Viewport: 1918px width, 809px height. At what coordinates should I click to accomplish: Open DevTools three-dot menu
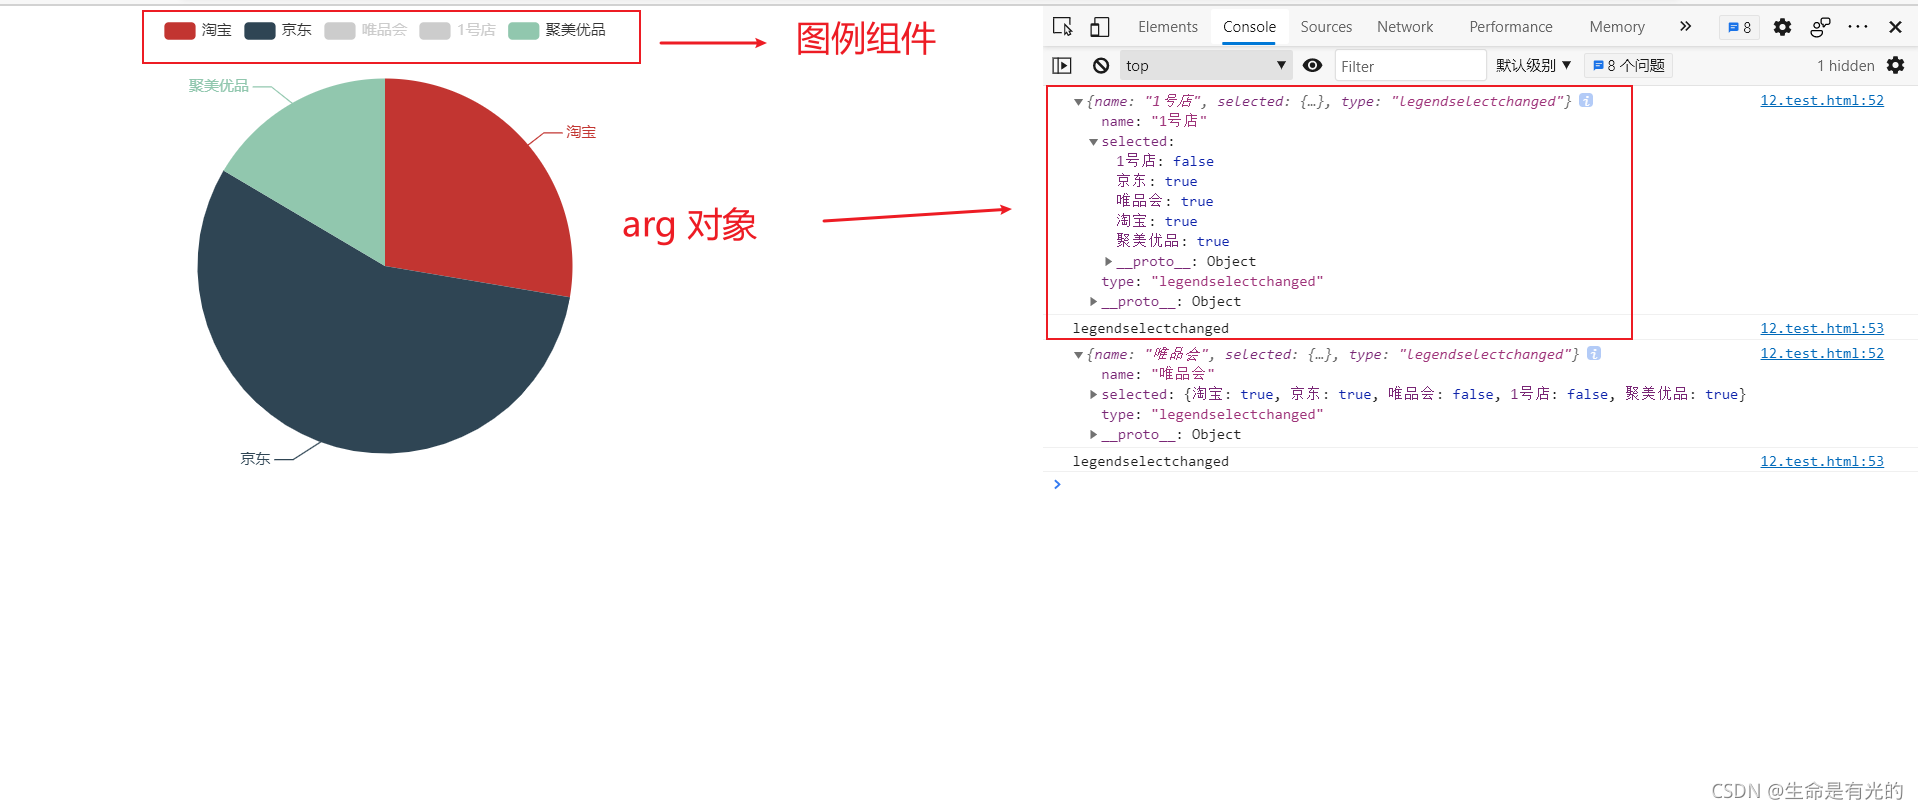1858,27
